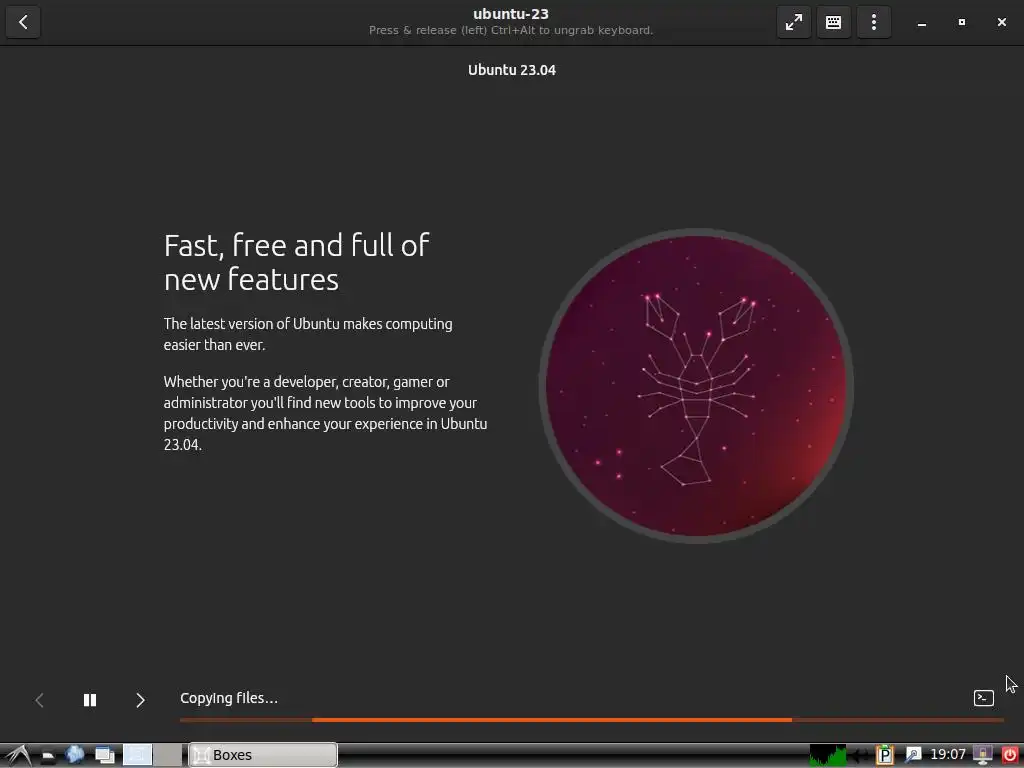
Task: Open the three-dot actions menu
Action: (874, 22)
